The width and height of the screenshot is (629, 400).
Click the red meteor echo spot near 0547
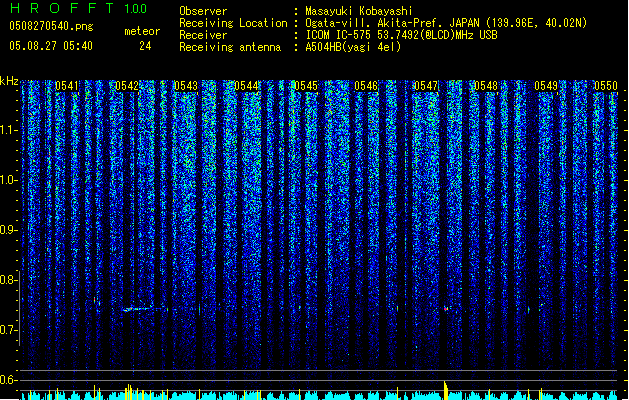tap(446, 309)
